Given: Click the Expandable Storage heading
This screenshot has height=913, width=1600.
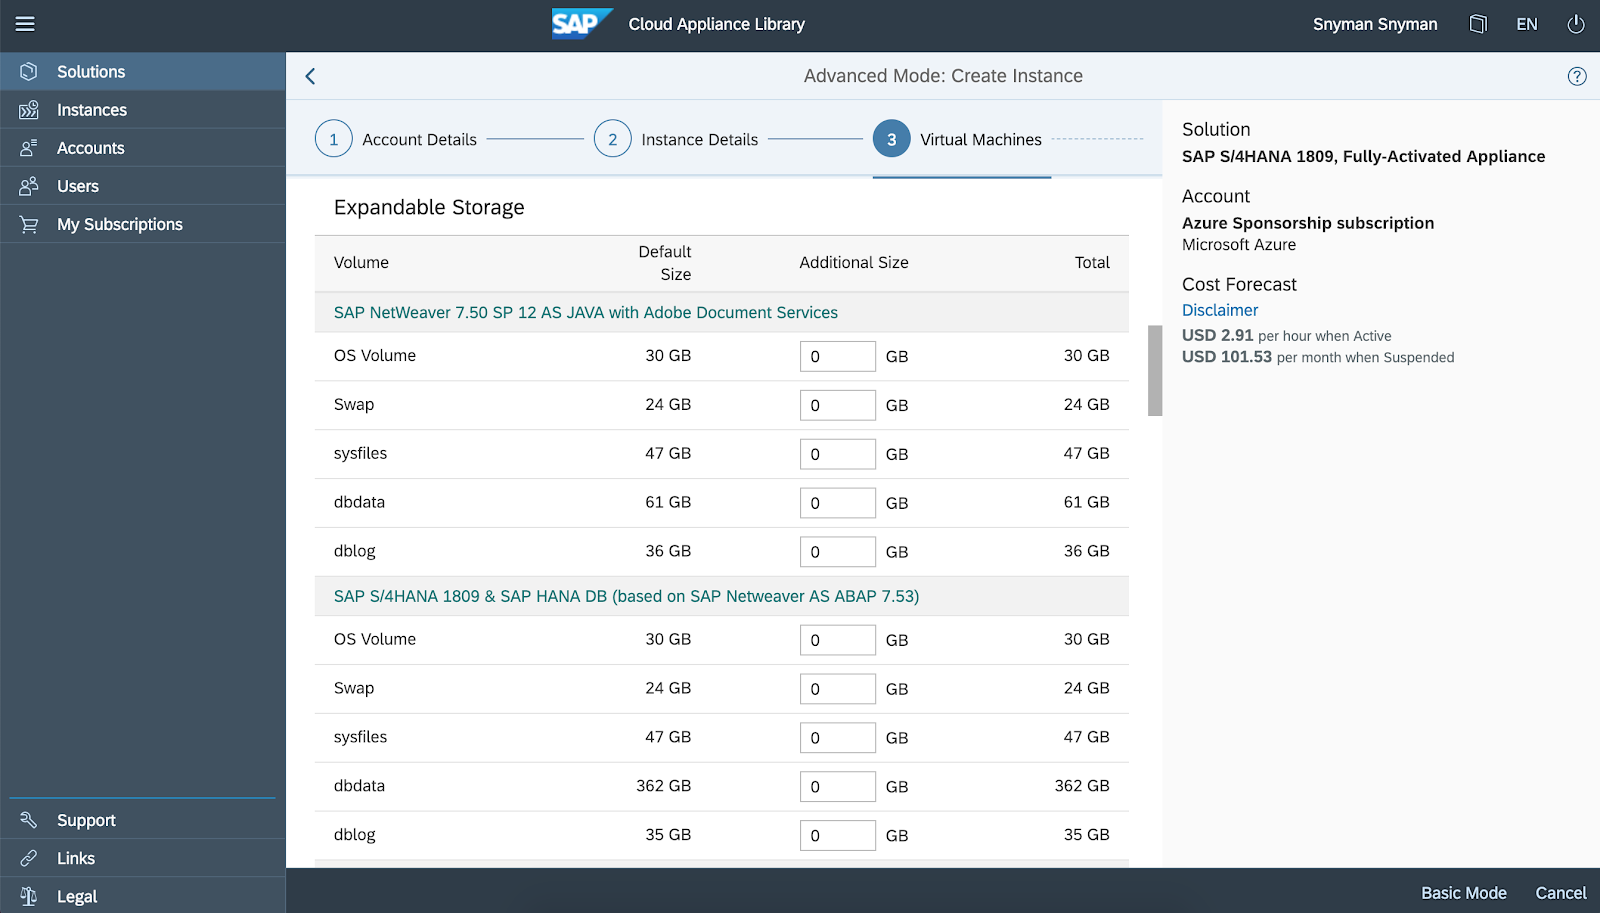Looking at the screenshot, I should tap(429, 207).
